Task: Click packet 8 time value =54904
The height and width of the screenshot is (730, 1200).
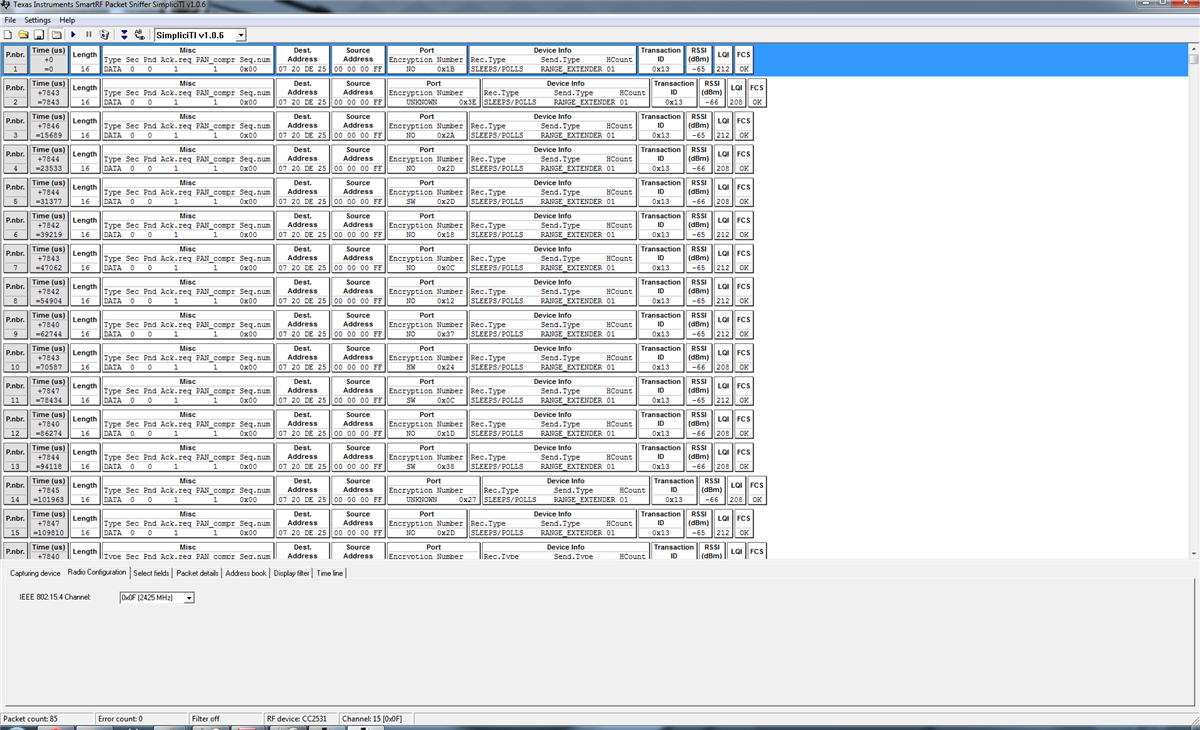Action: pyautogui.click(x=49, y=301)
